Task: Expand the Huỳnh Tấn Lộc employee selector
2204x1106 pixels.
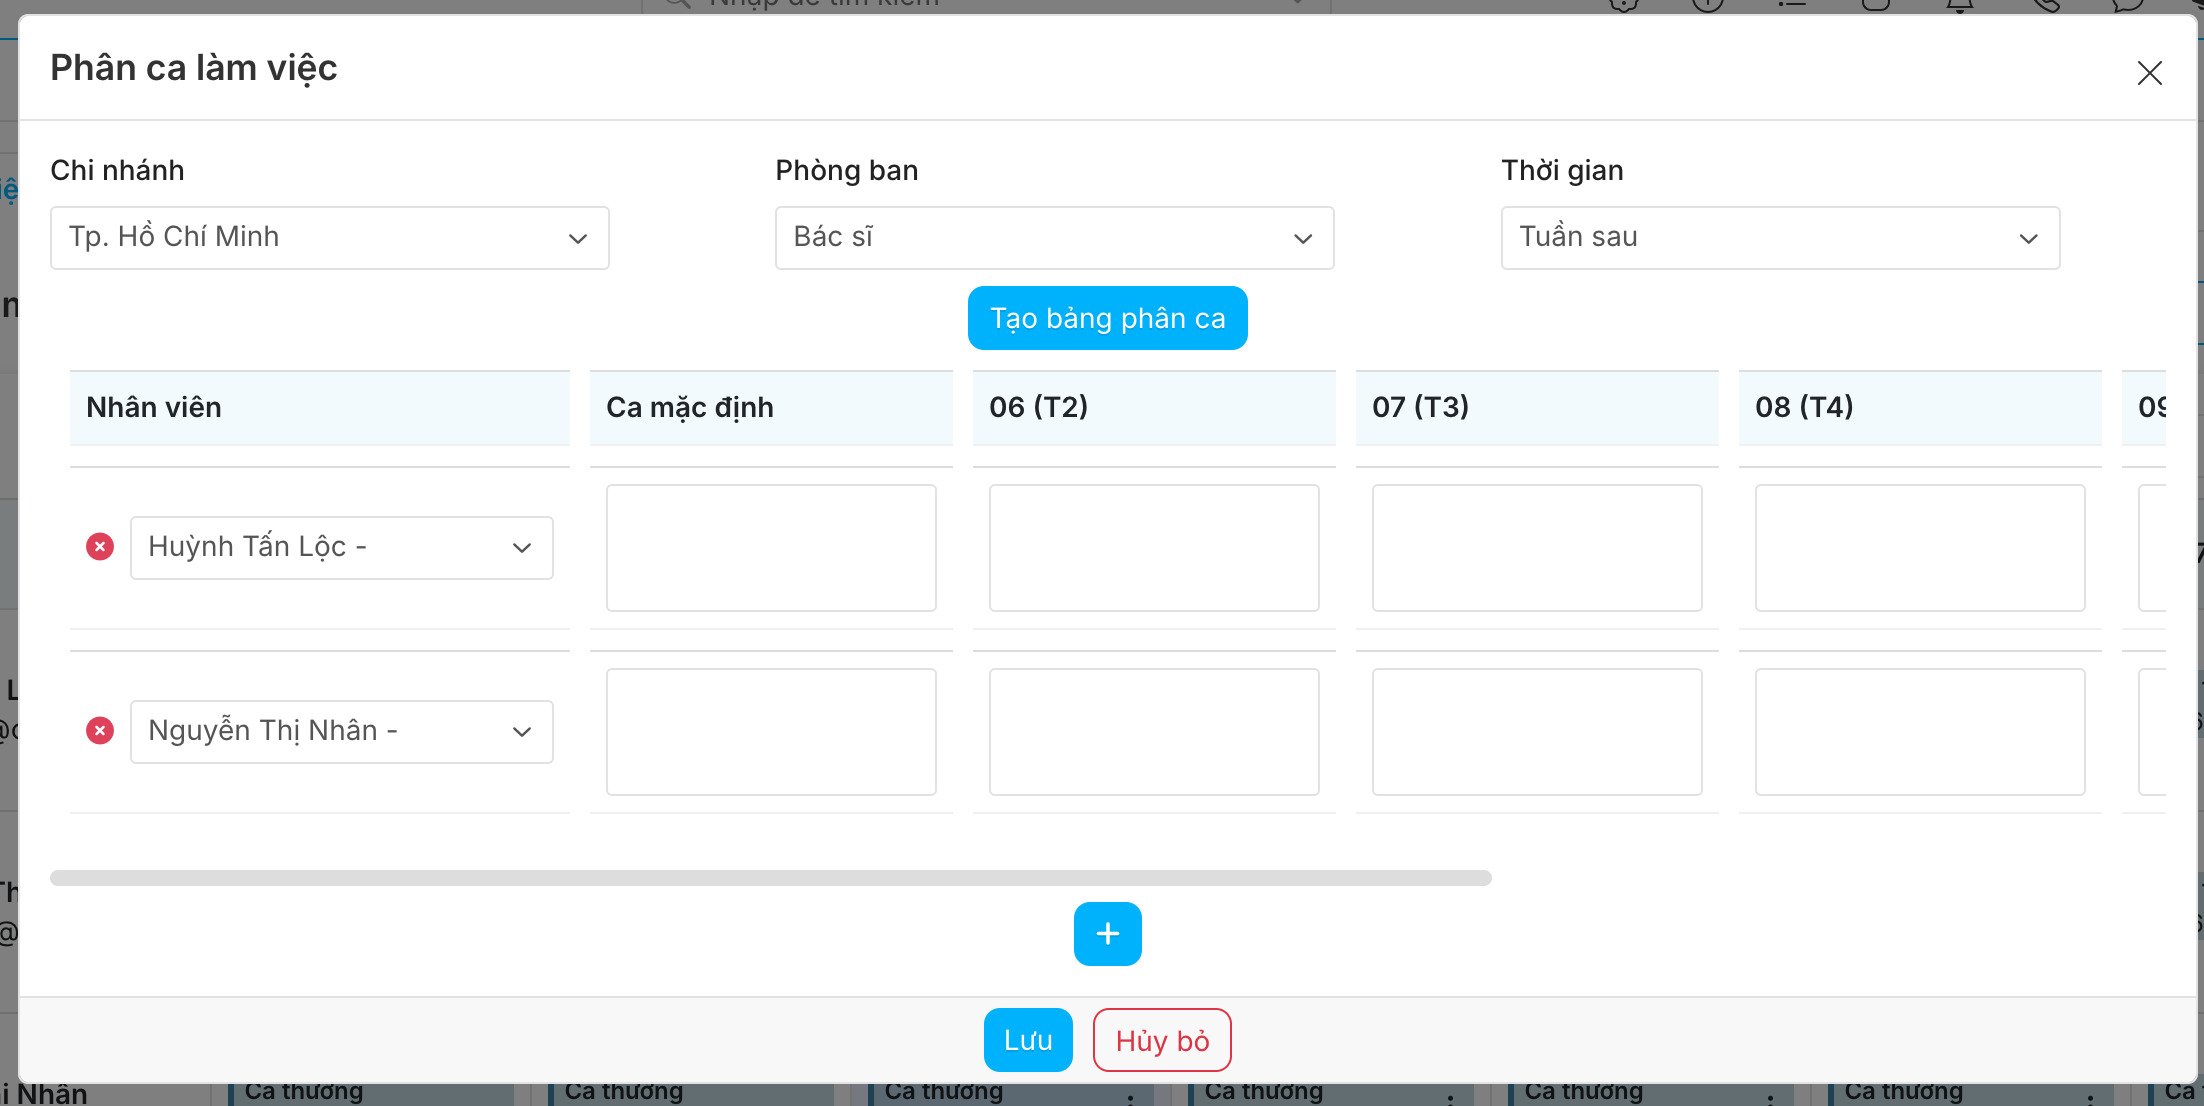Action: coord(341,548)
